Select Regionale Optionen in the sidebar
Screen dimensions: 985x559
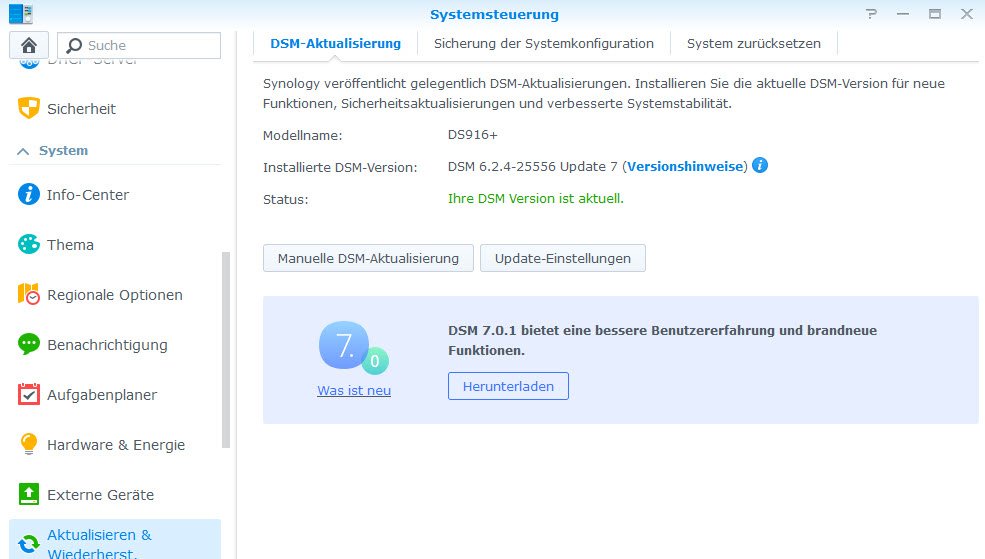(115, 295)
